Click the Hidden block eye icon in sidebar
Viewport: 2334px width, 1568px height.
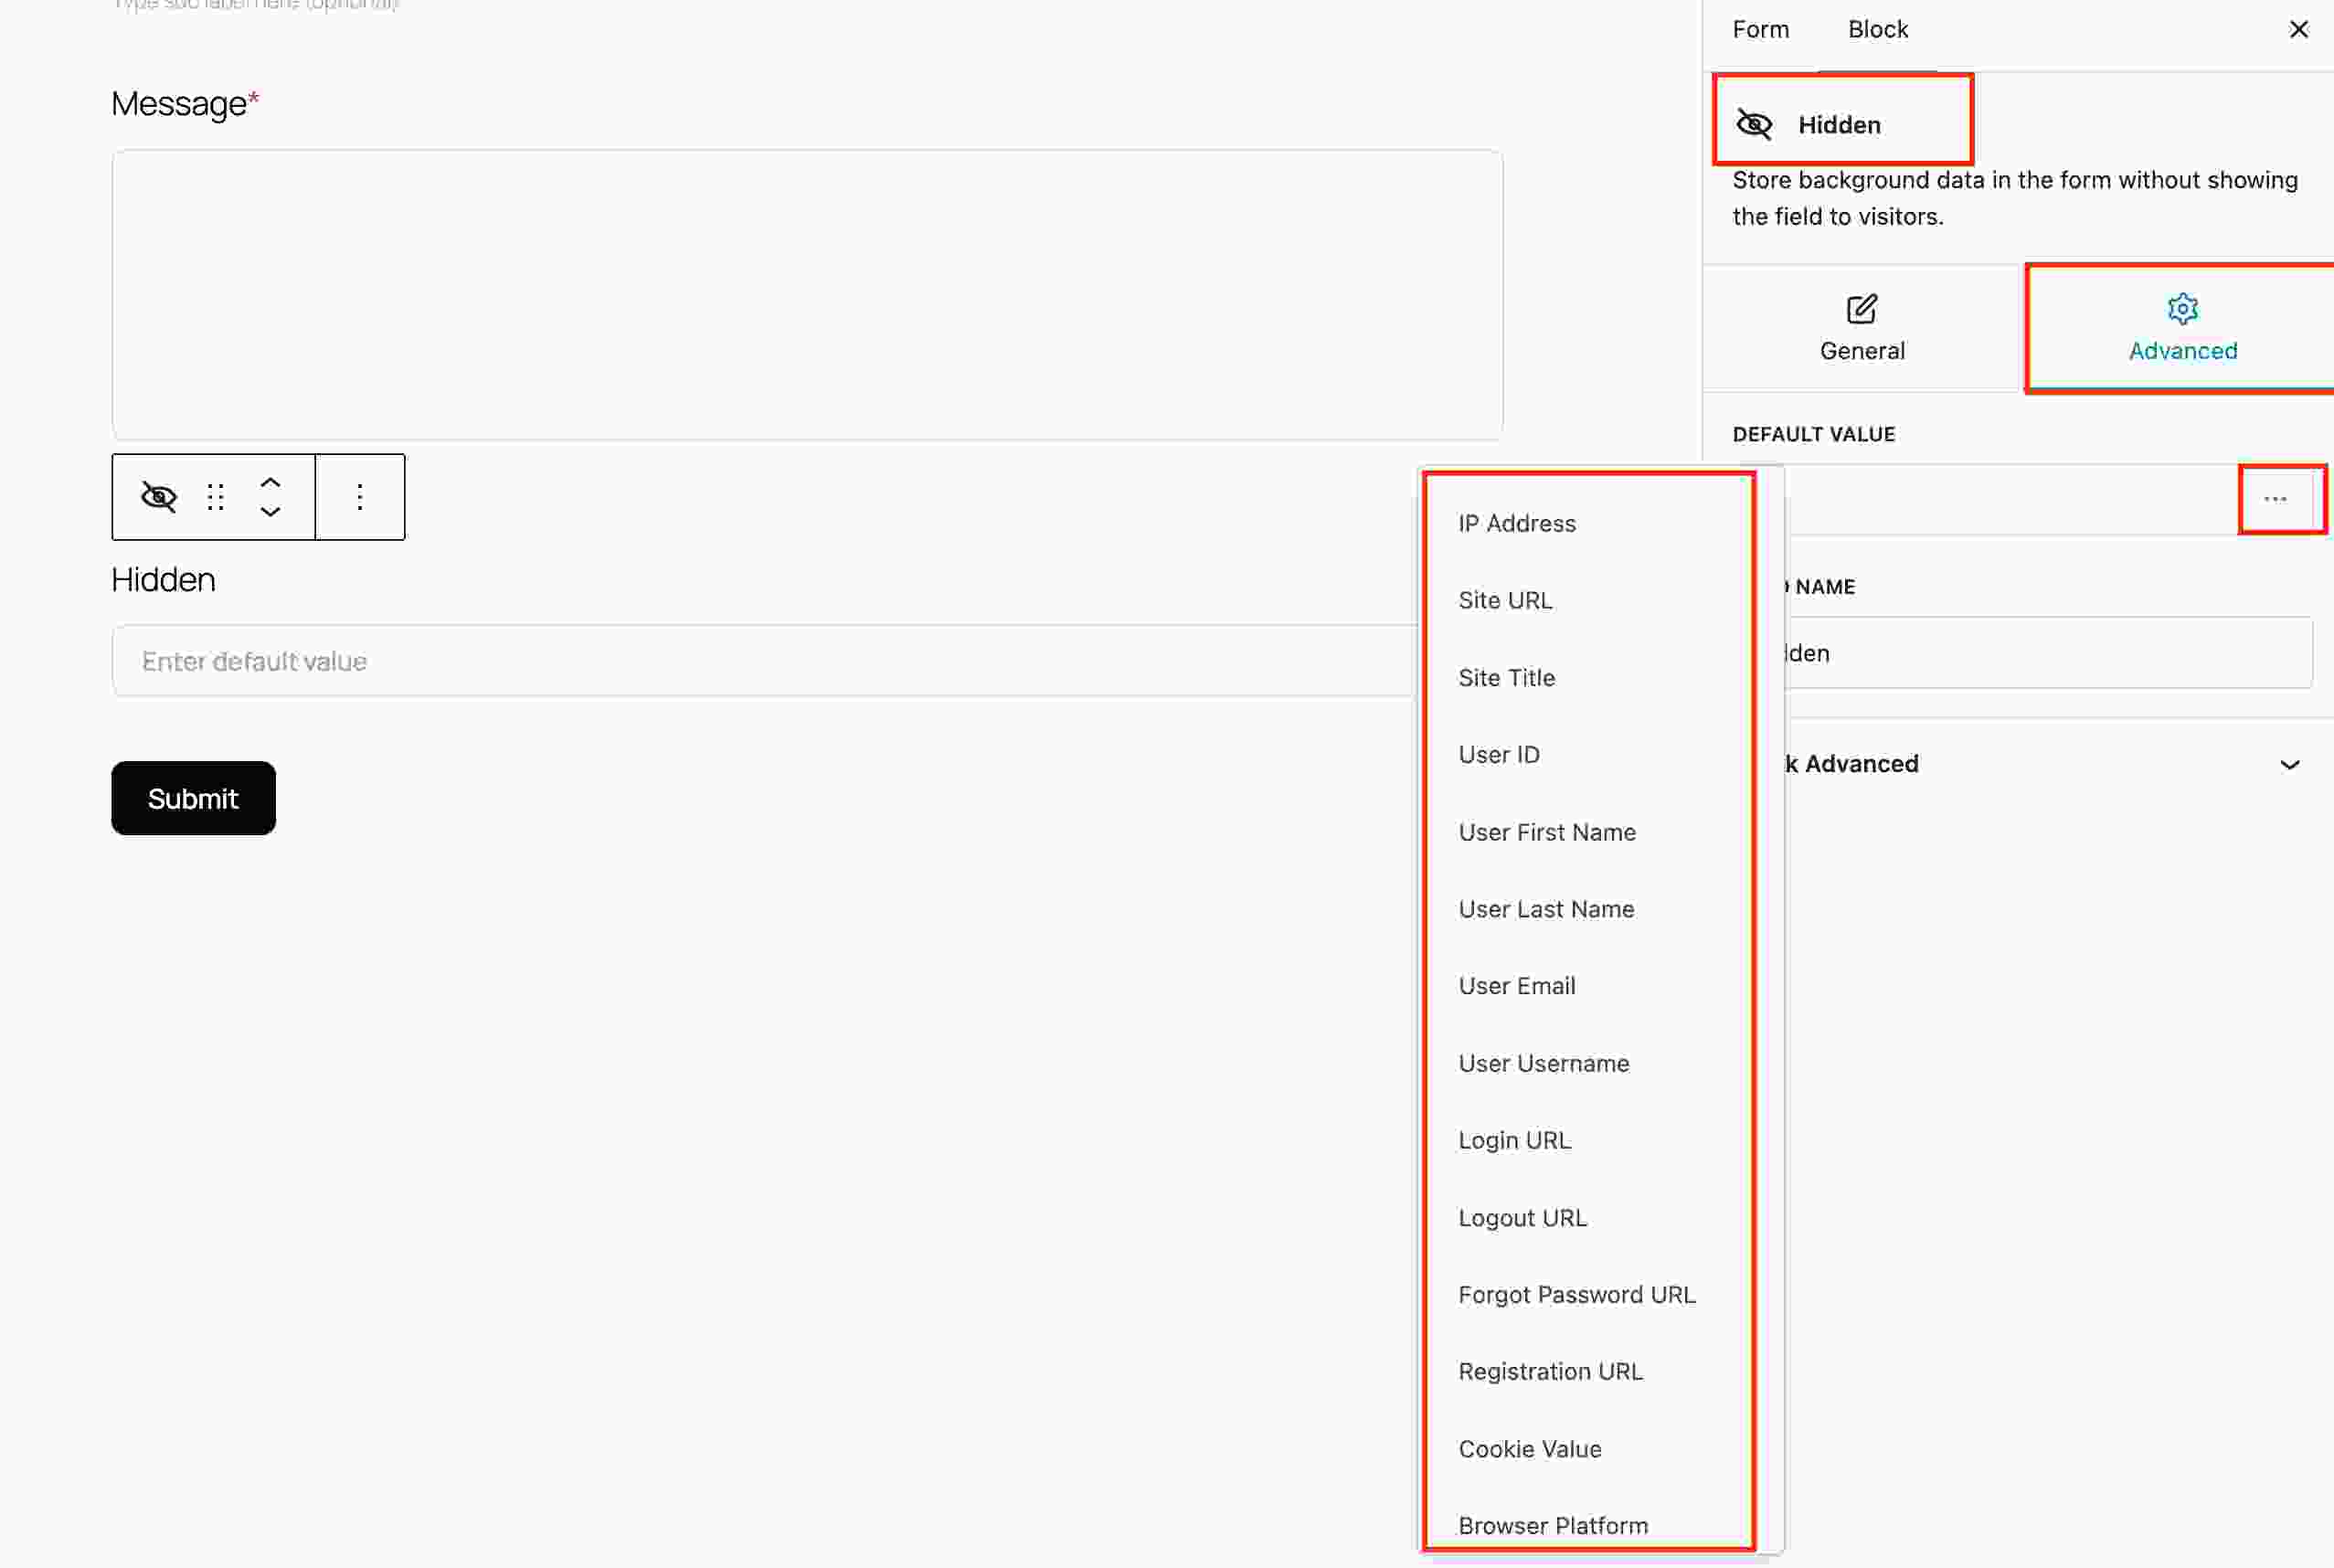click(x=1754, y=124)
